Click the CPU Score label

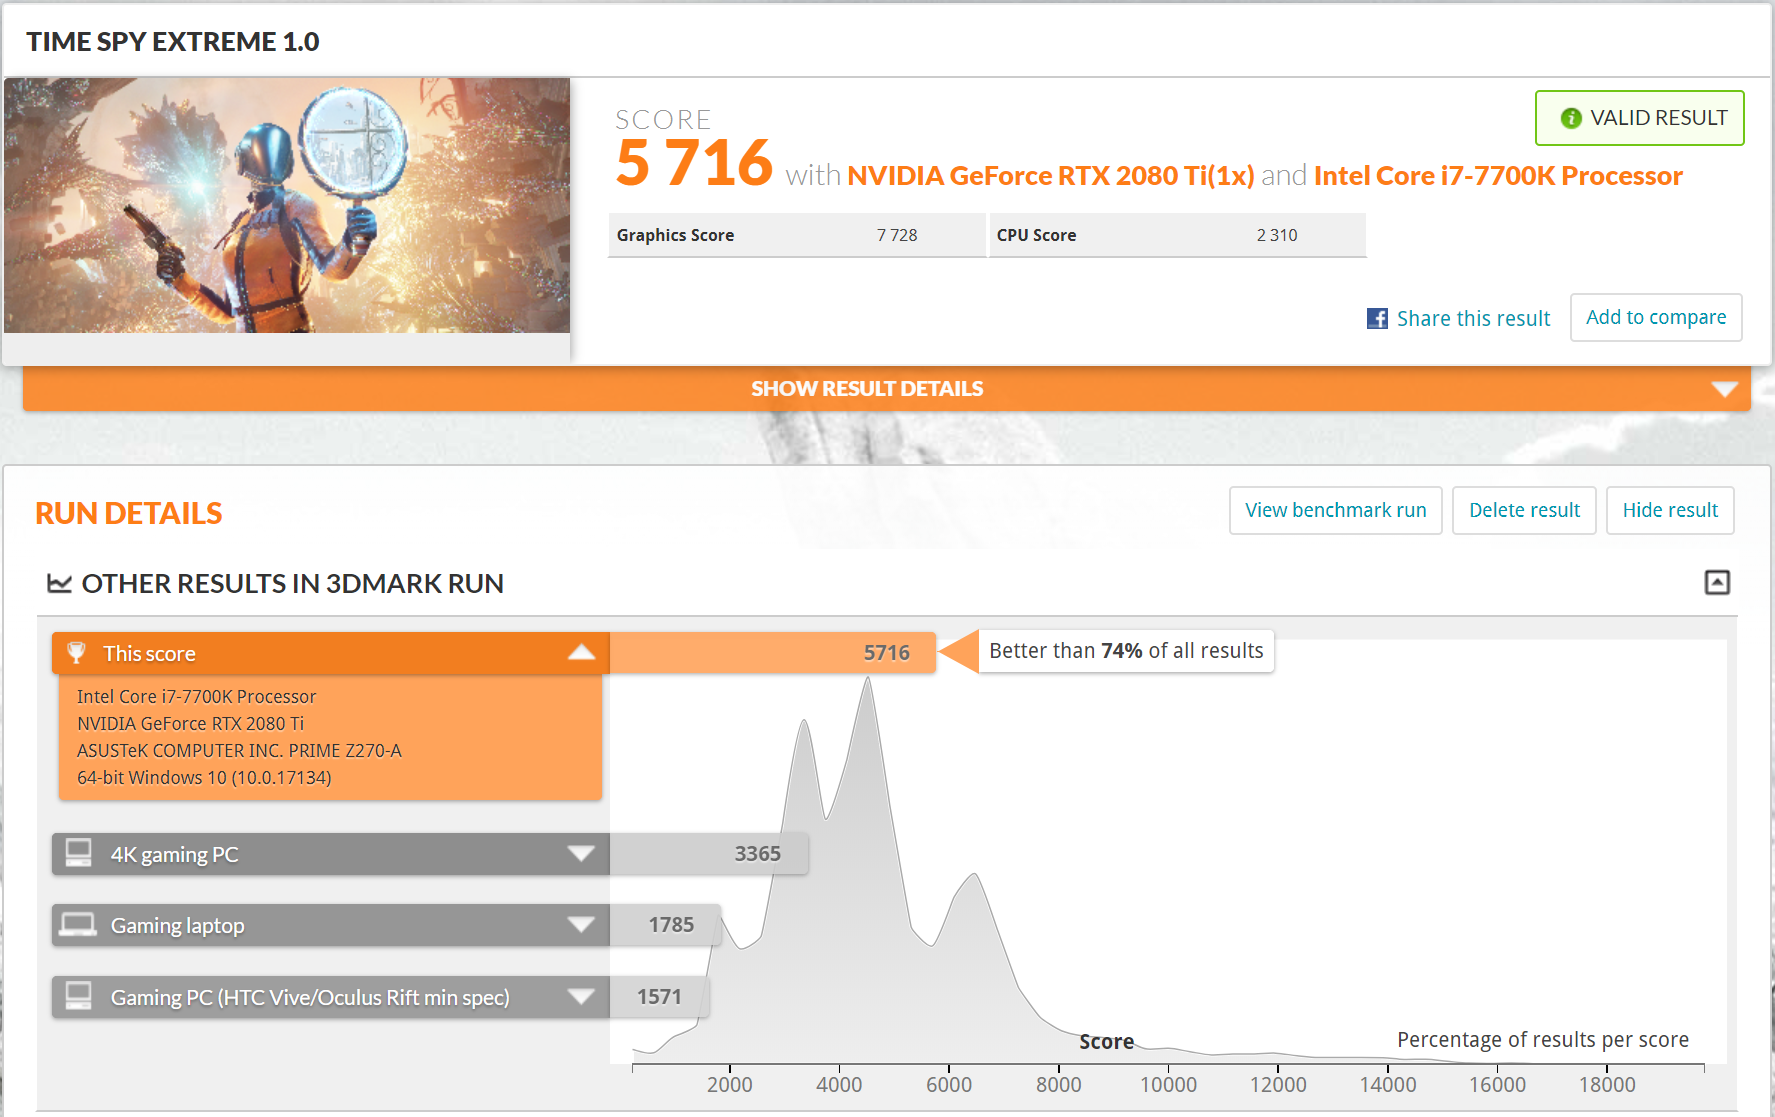[x=1036, y=235]
